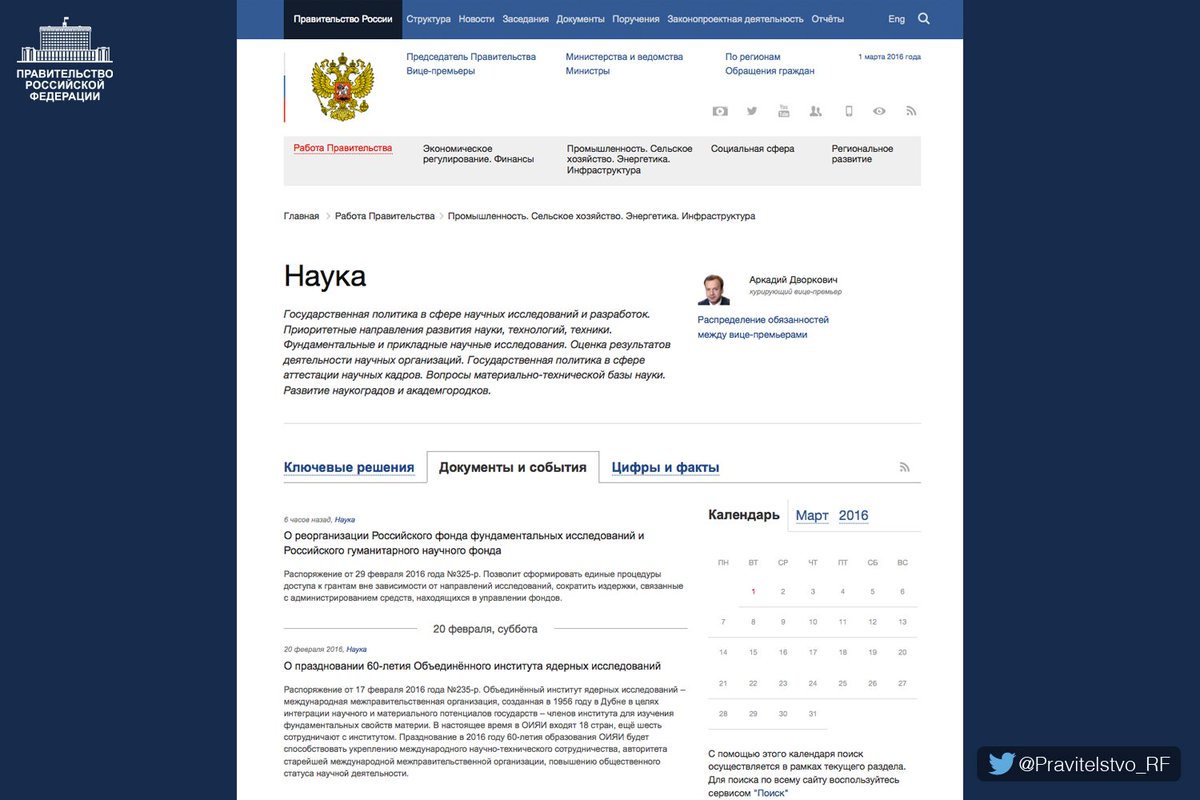Viewport: 1200px width, 800px height.
Task: Open the RSS feed icon in the header
Action: (911, 111)
